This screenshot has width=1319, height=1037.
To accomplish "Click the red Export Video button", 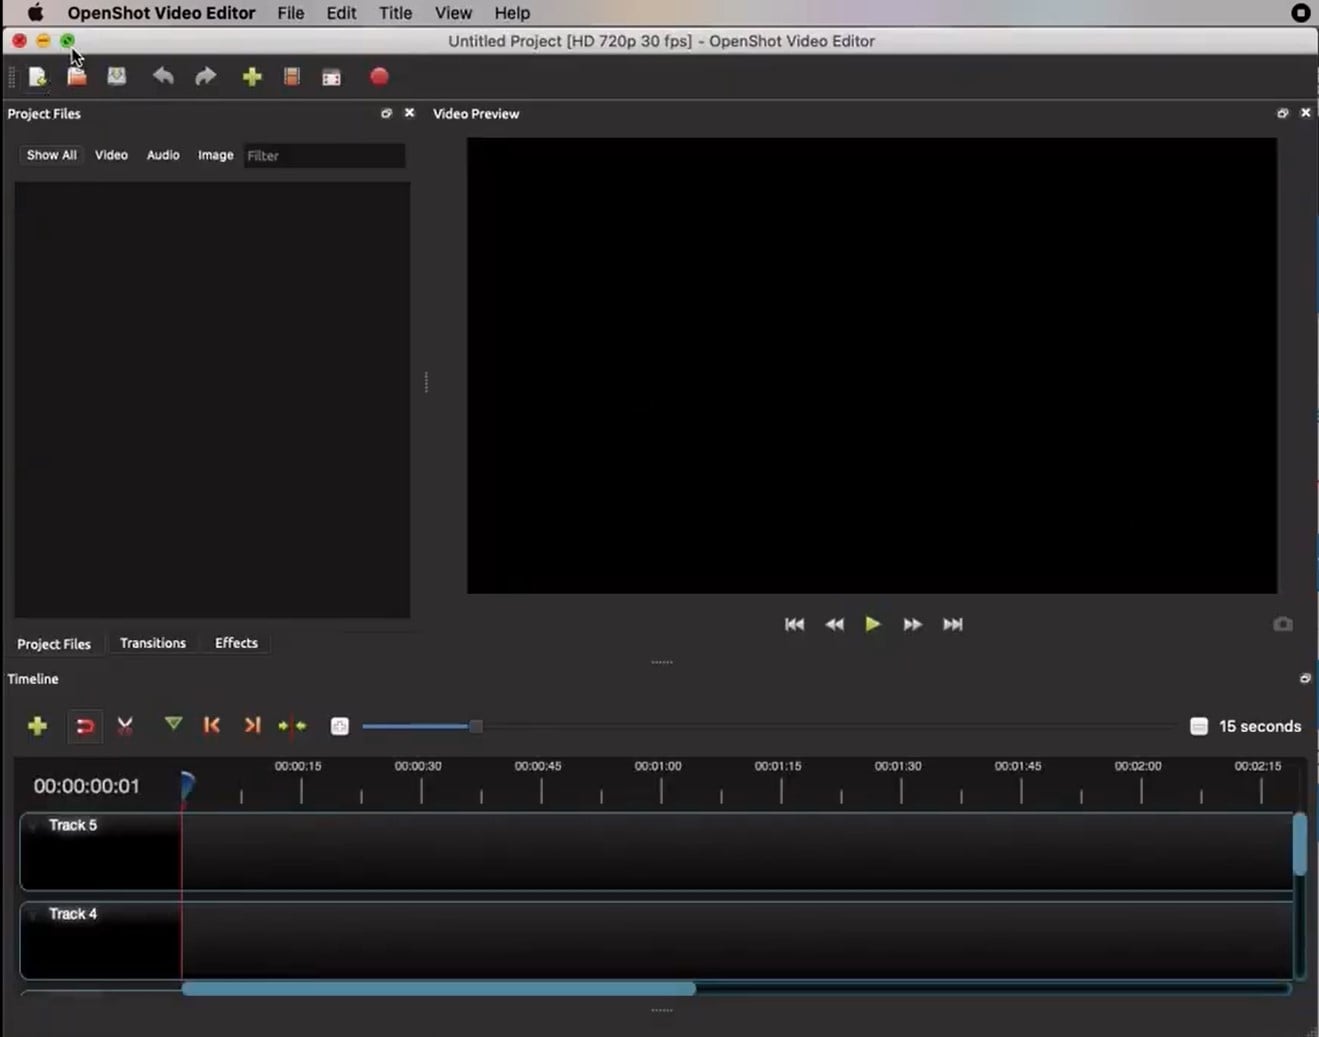I will (x=379, y=77).
